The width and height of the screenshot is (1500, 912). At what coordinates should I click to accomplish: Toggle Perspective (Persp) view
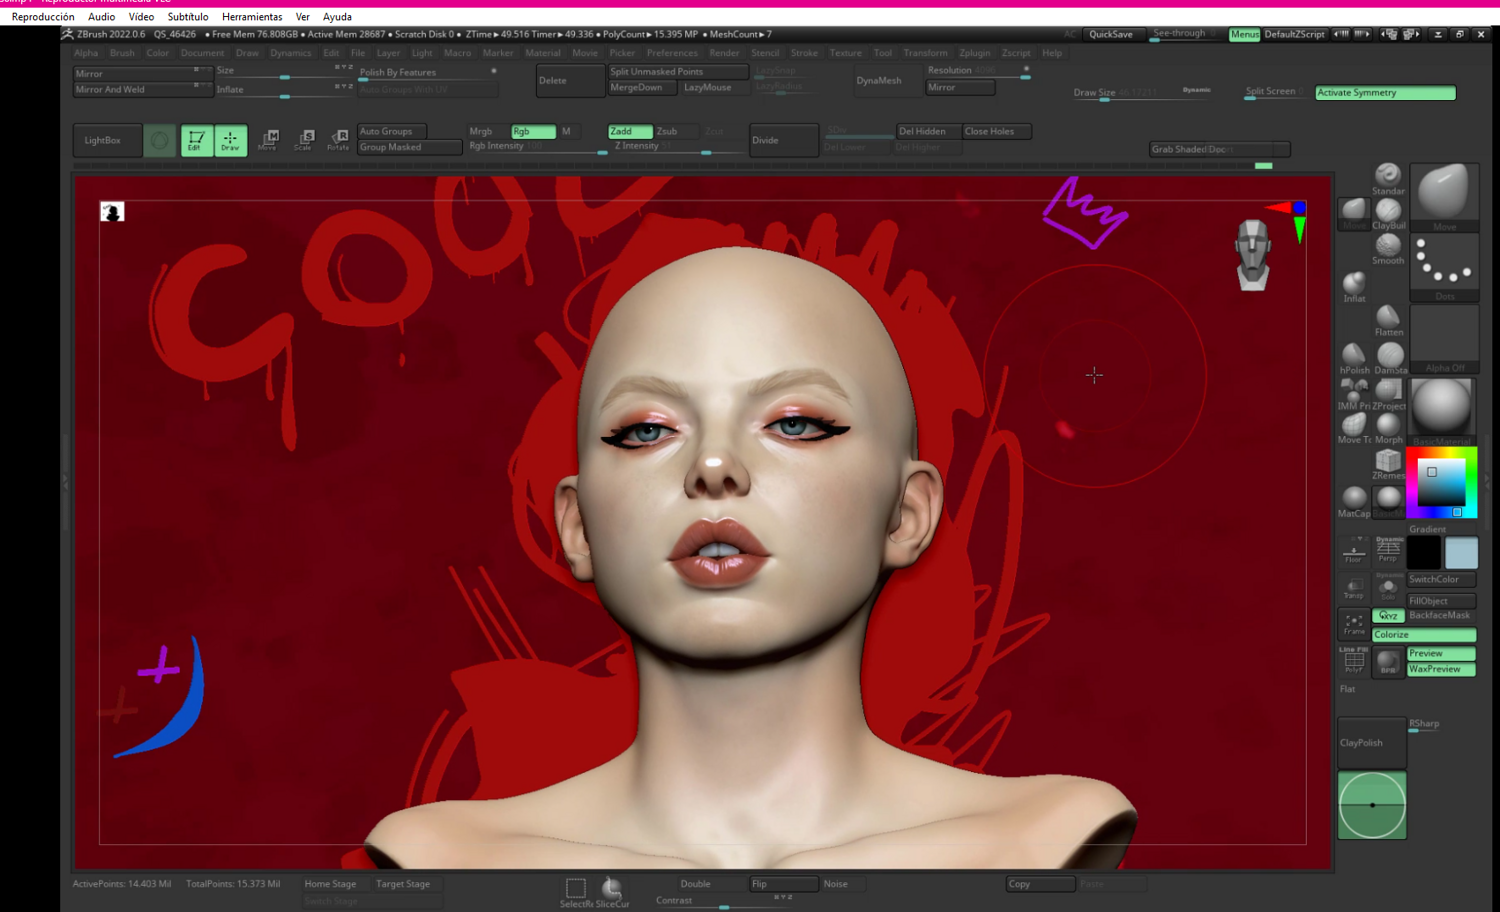1388,550
